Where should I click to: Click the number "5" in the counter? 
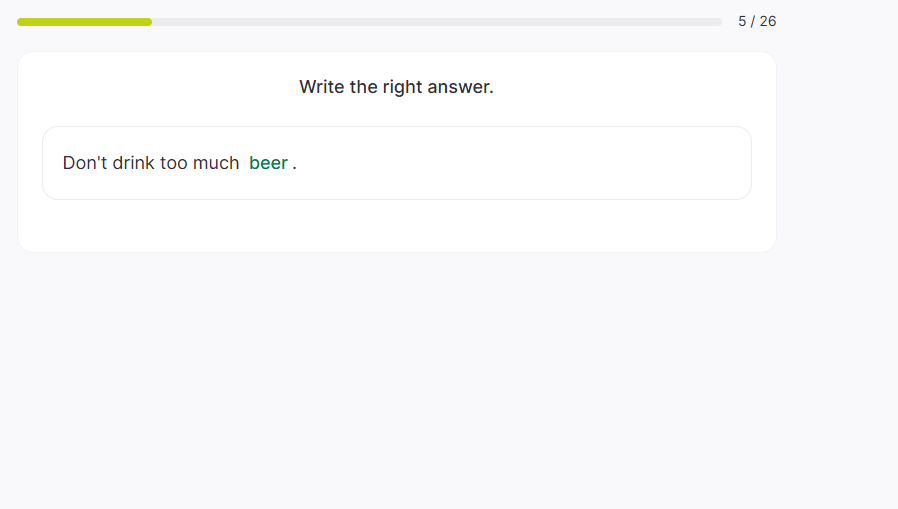pos(742,21)
